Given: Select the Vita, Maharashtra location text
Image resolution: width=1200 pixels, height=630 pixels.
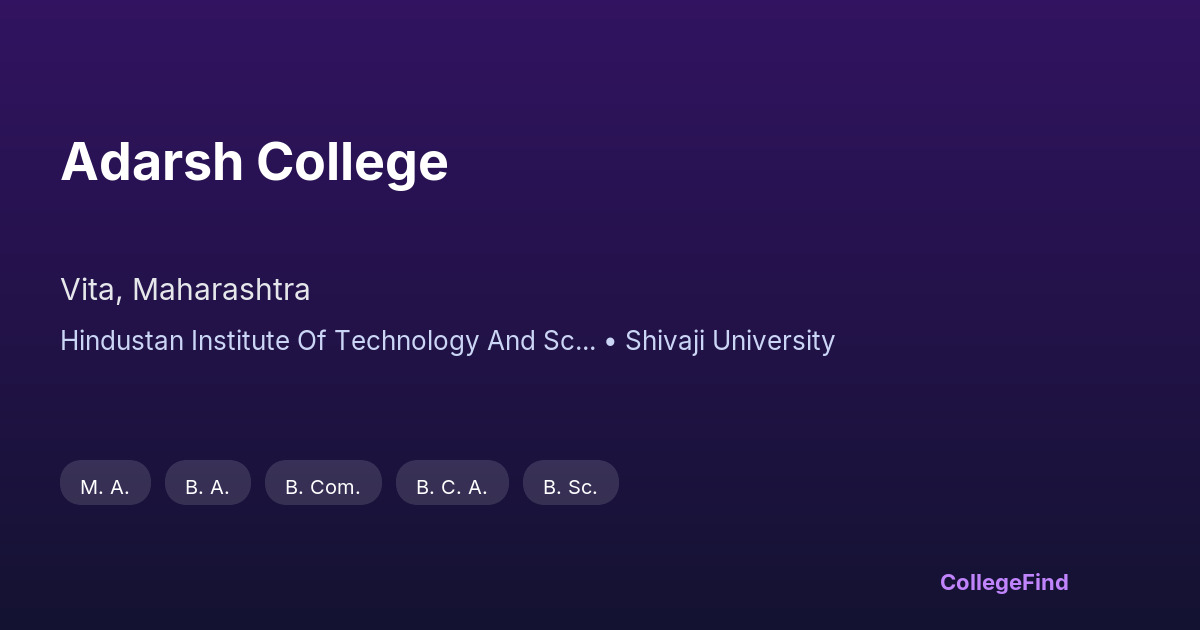Looking at the screenshot, I should (x=185, y=290).
